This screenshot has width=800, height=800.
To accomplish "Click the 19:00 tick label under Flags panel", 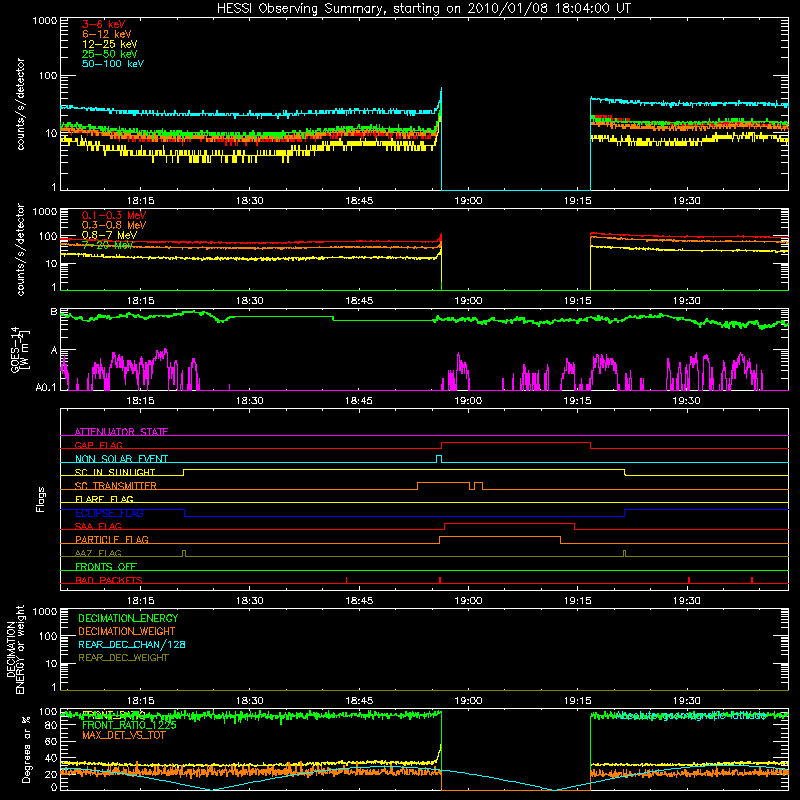I will [x=468, y=601].
